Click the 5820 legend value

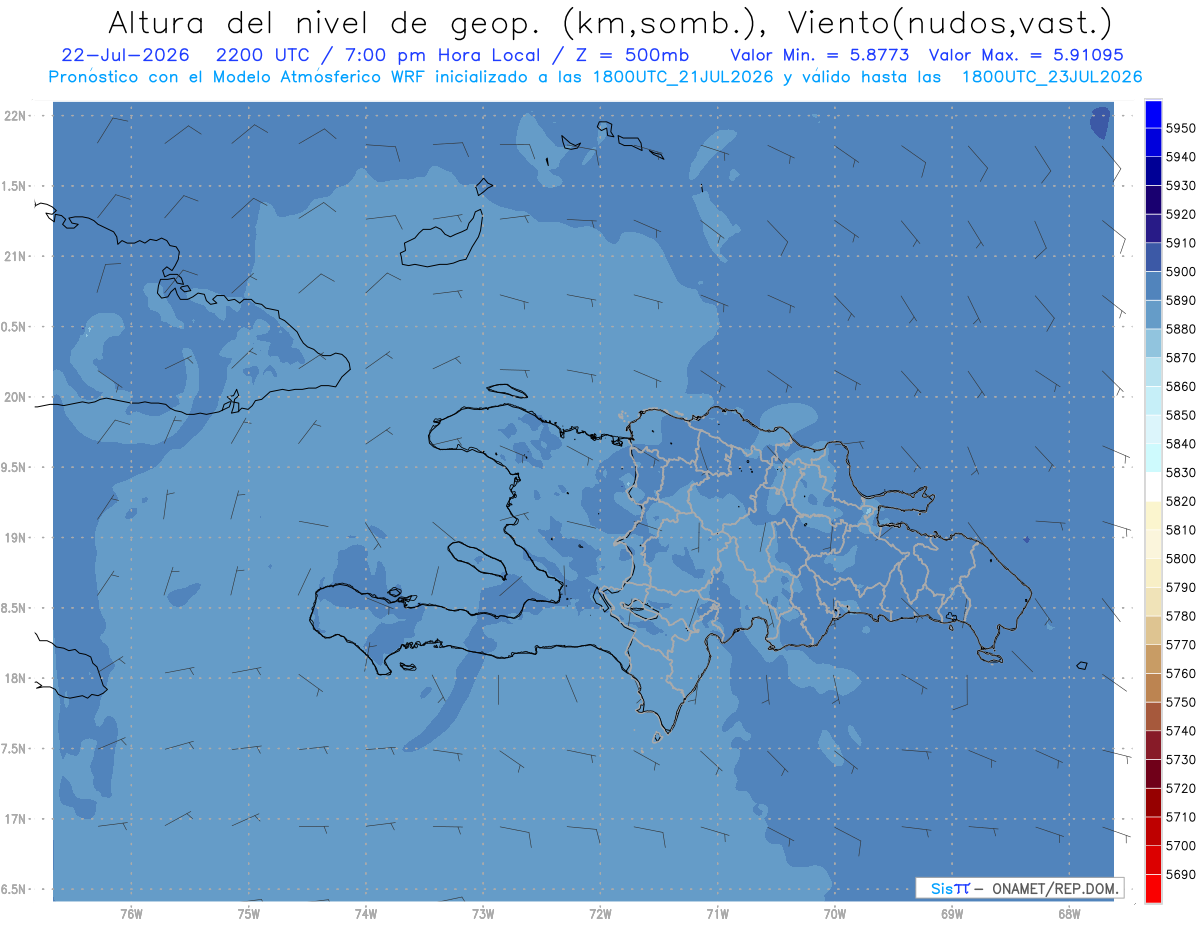tap(1180, 501)
